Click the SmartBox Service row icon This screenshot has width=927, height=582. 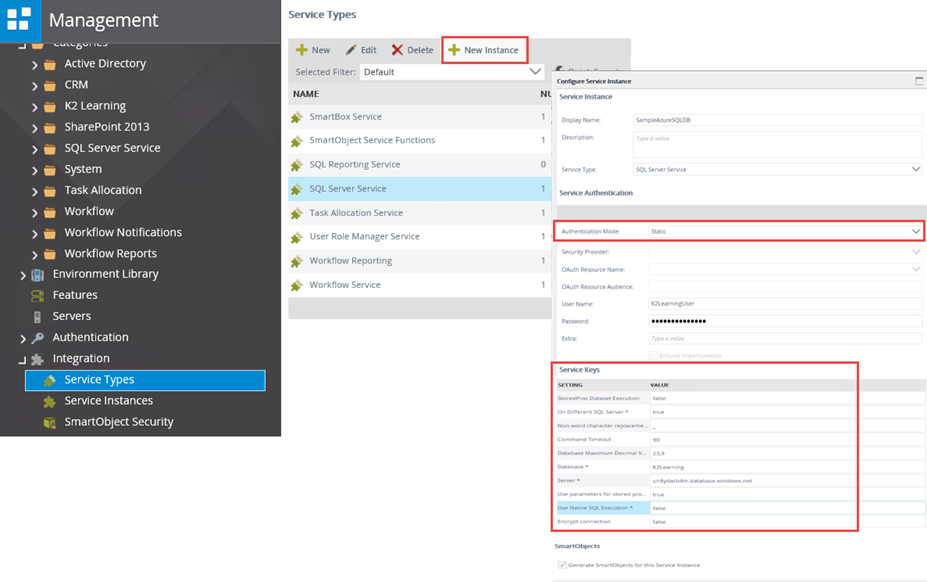297,117
